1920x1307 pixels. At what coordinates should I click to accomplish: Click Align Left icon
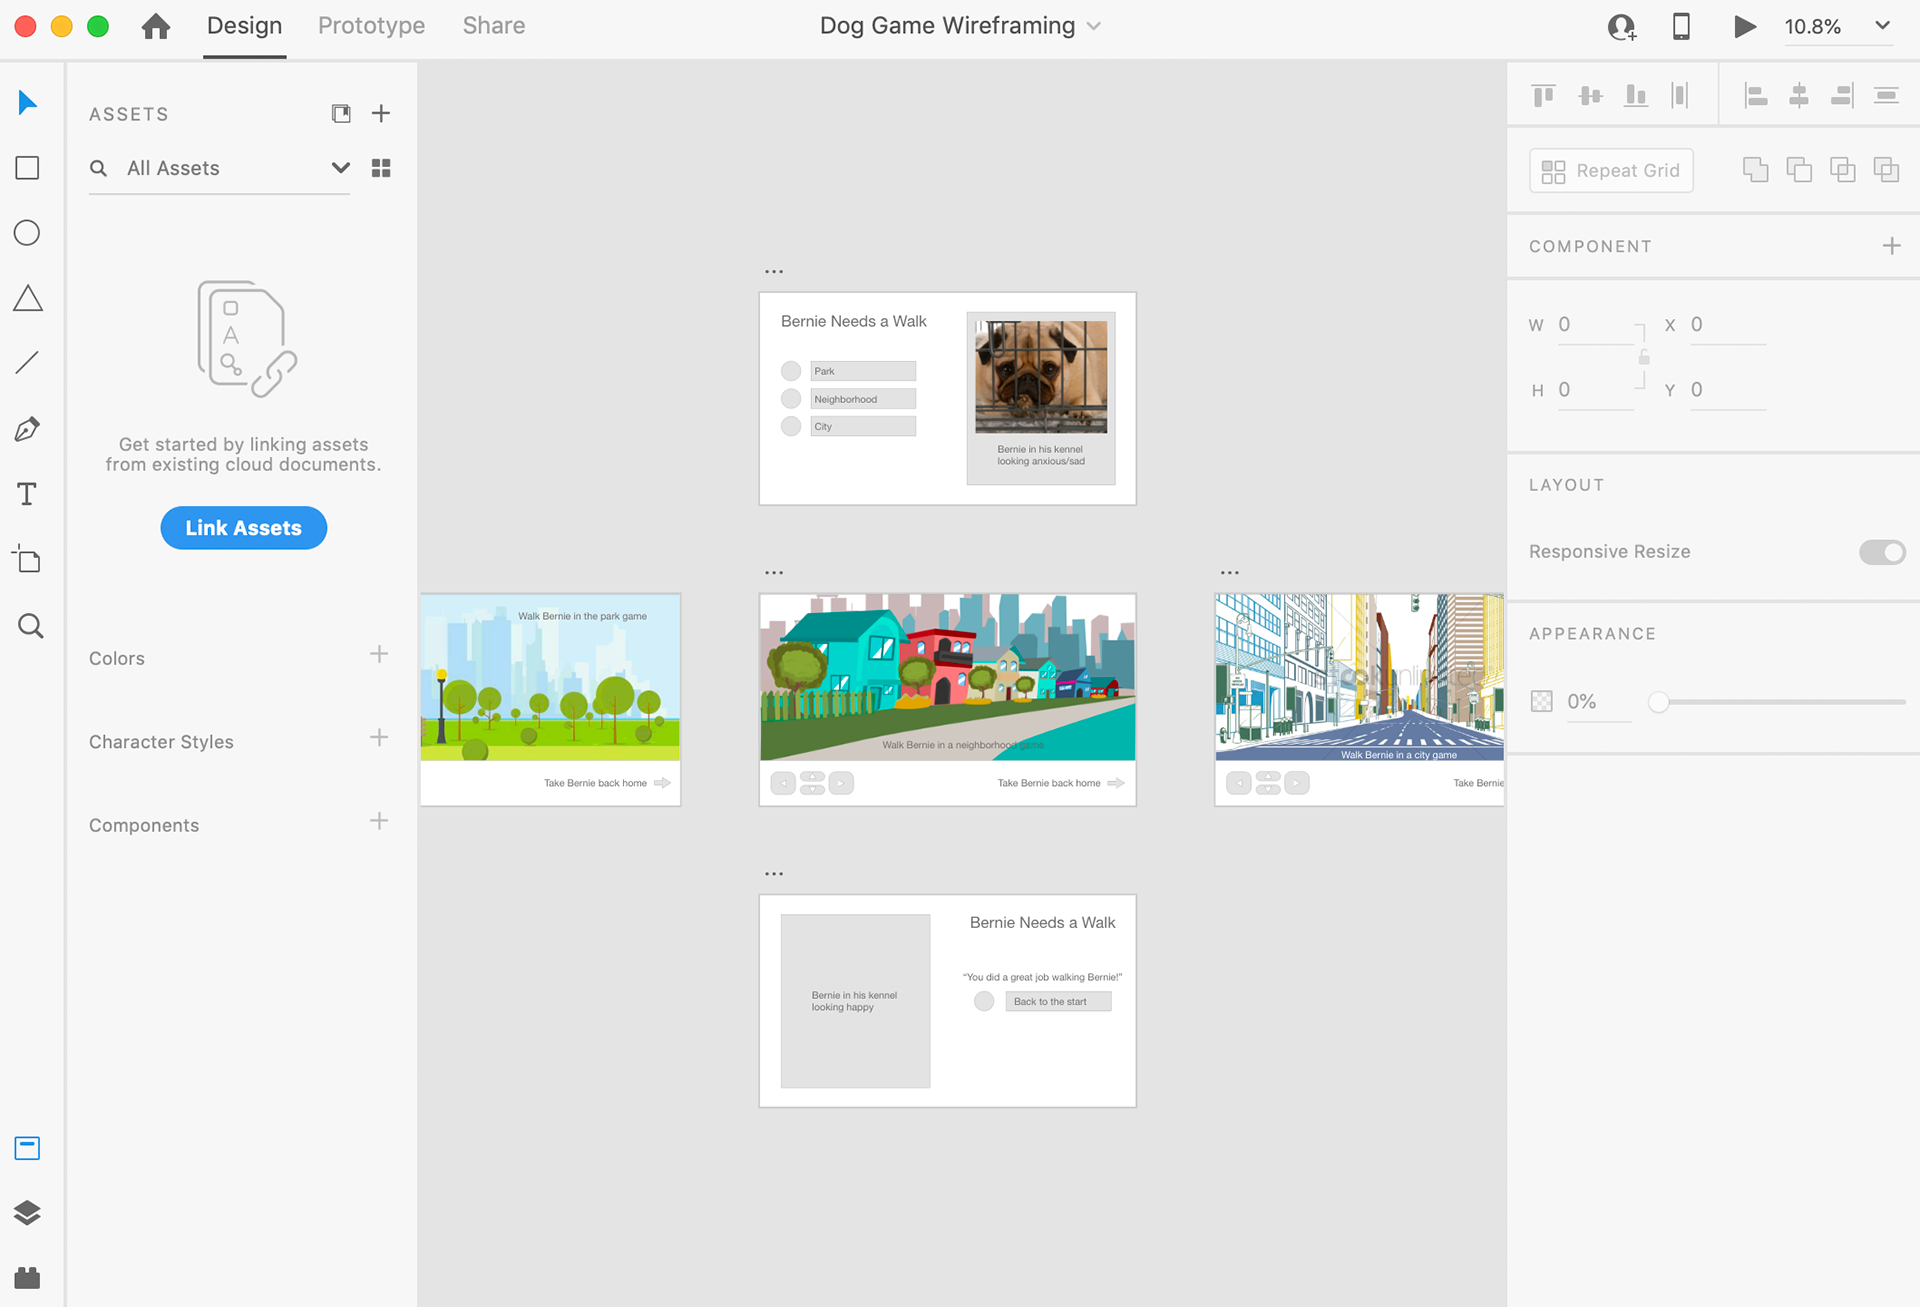(x=1755, y=95)
